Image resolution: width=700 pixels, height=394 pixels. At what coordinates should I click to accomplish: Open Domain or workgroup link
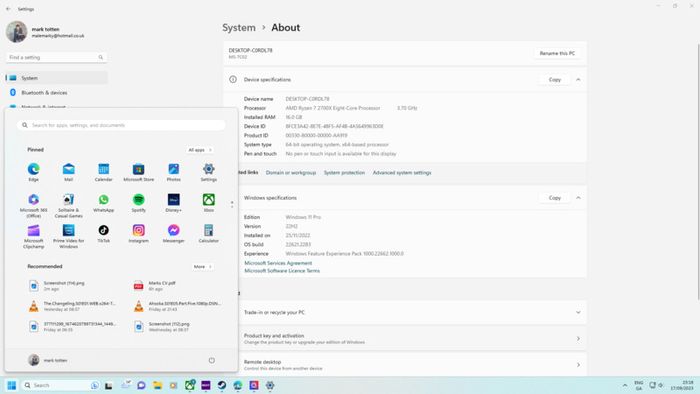(291, 173)
